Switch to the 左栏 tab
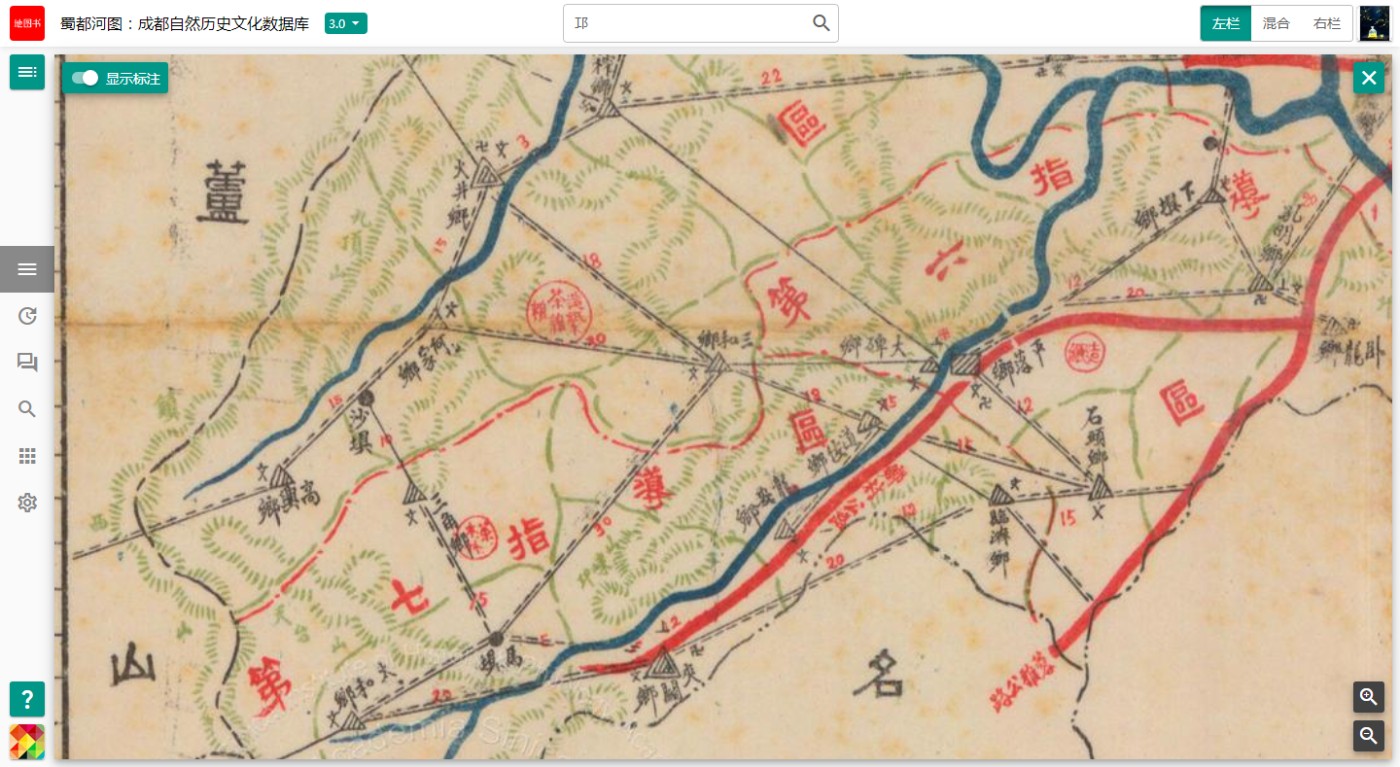The height and width of the screenshot is (767, 1400). point(1226,23)
